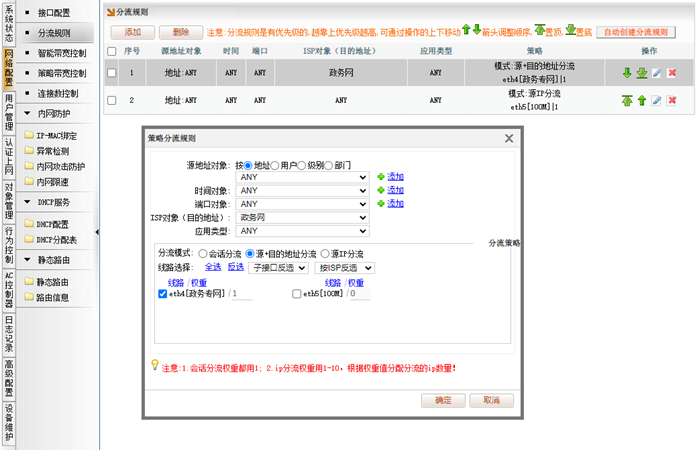Uncheck the eth4[政务专网] line checkbox

[163, 294]
